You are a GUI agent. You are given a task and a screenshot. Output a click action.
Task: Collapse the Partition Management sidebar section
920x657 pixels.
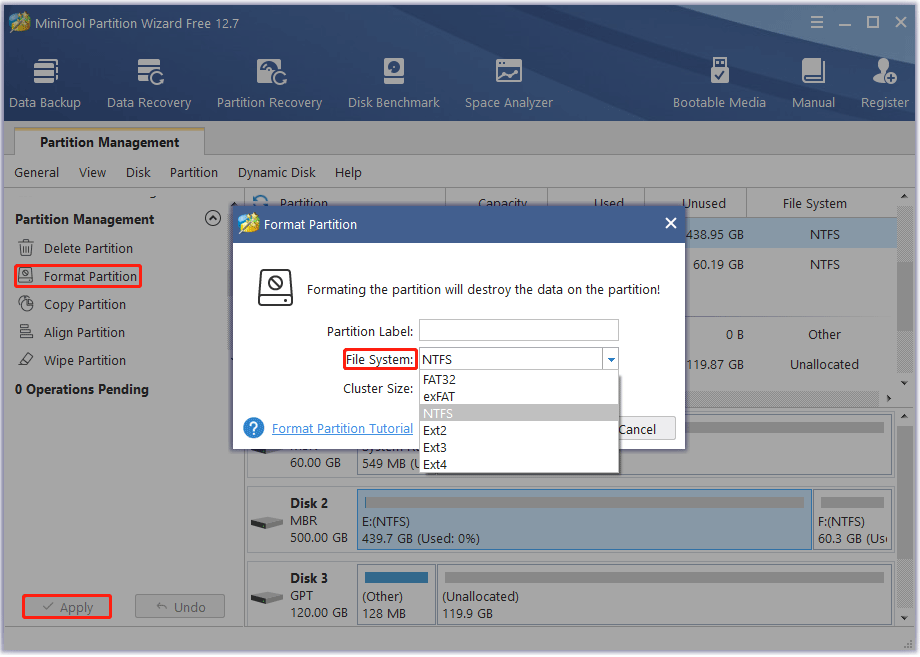pyautogui.click(x=213, y=219)
